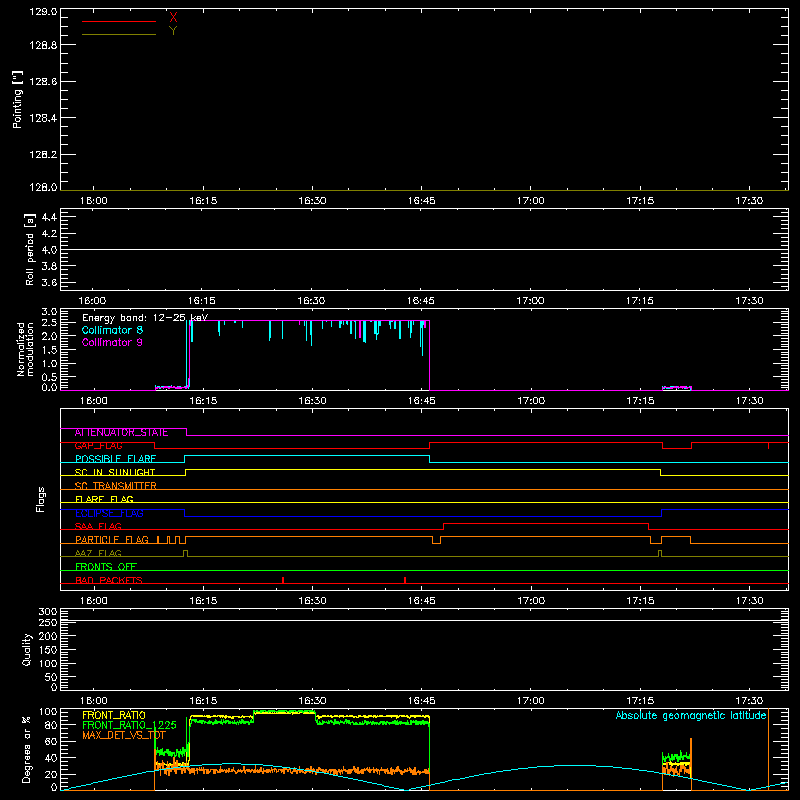
Task: Click the ECLIPSE_FLAG label
Action: [x=109, y=513]
